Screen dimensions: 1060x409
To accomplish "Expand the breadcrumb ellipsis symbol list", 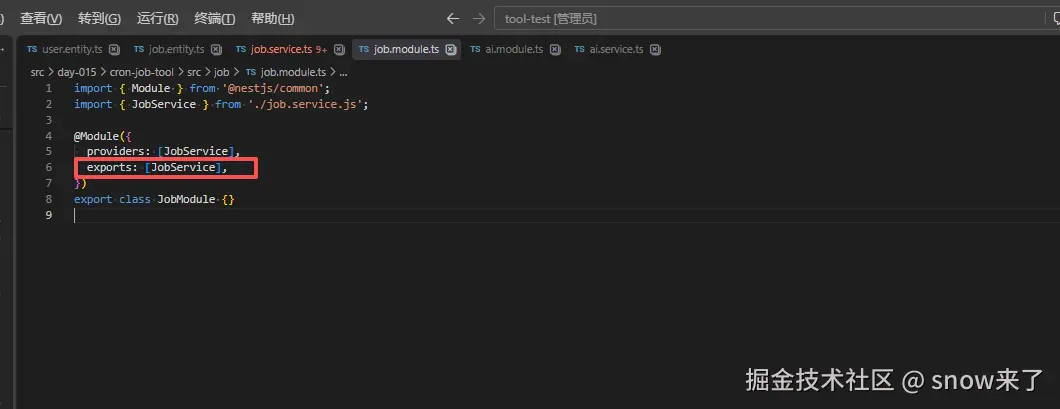I will (x=343, y=72).
